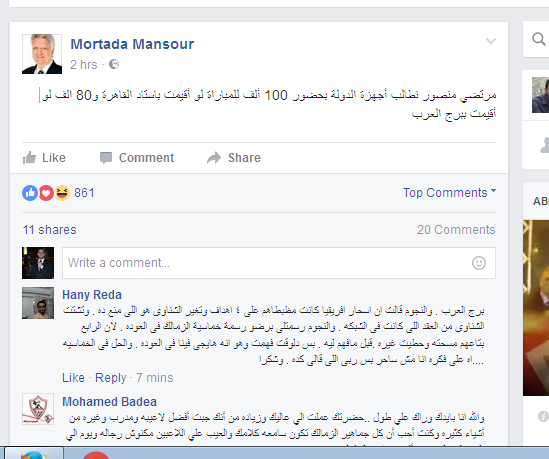
Task: Like Hany Reda's comment
Action: (73, 378)
